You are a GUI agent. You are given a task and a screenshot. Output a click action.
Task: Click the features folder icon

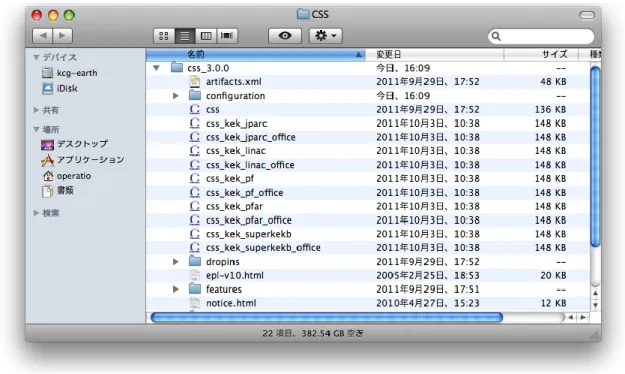point(195,288)
